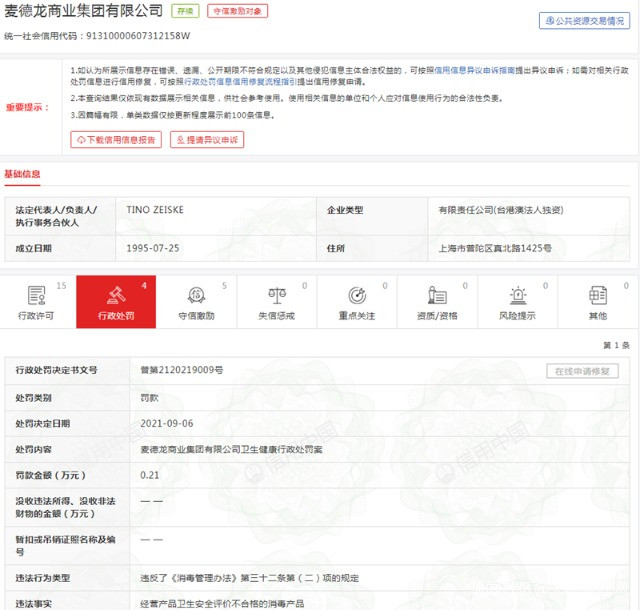Viewport: 640px width, 610px height.
Task: Select the 资质/资格 certificate icon
Action: tap(437, 296)
